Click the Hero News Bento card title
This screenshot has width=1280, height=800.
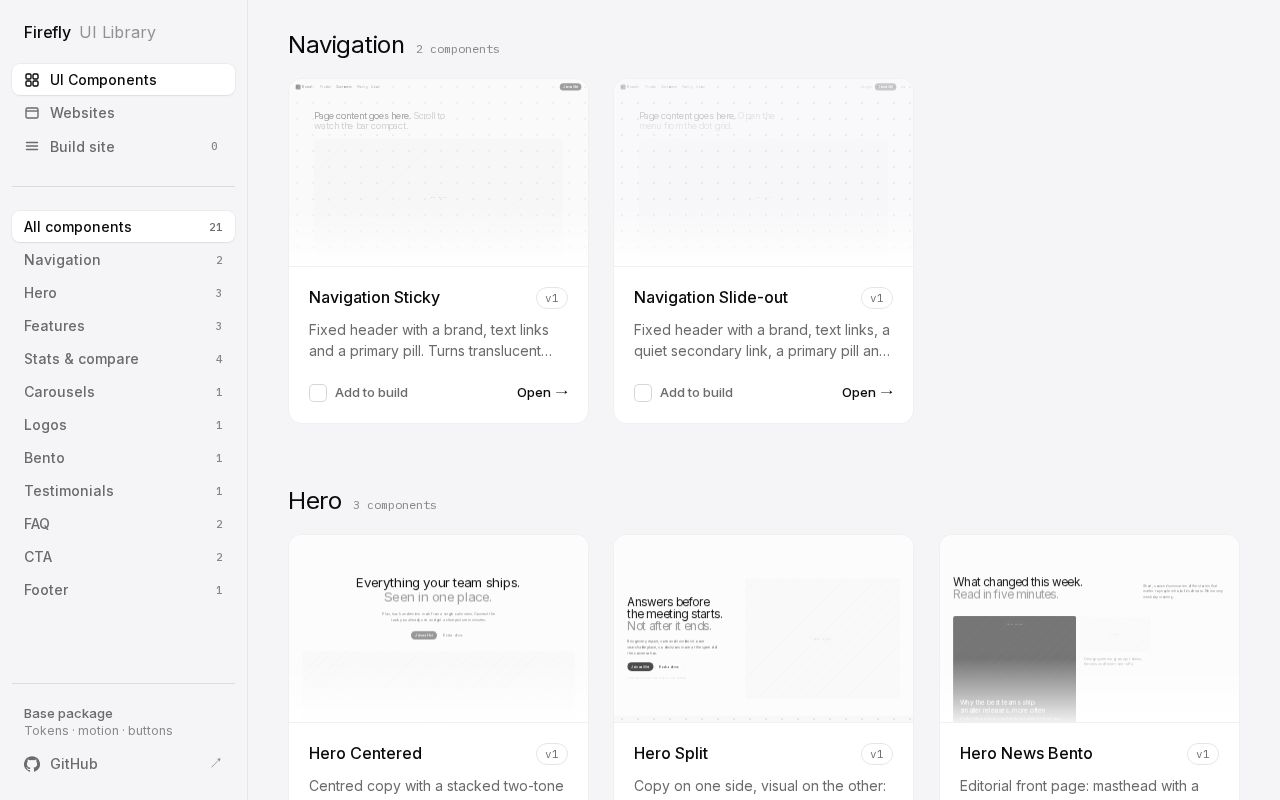tap(1026, 753)
